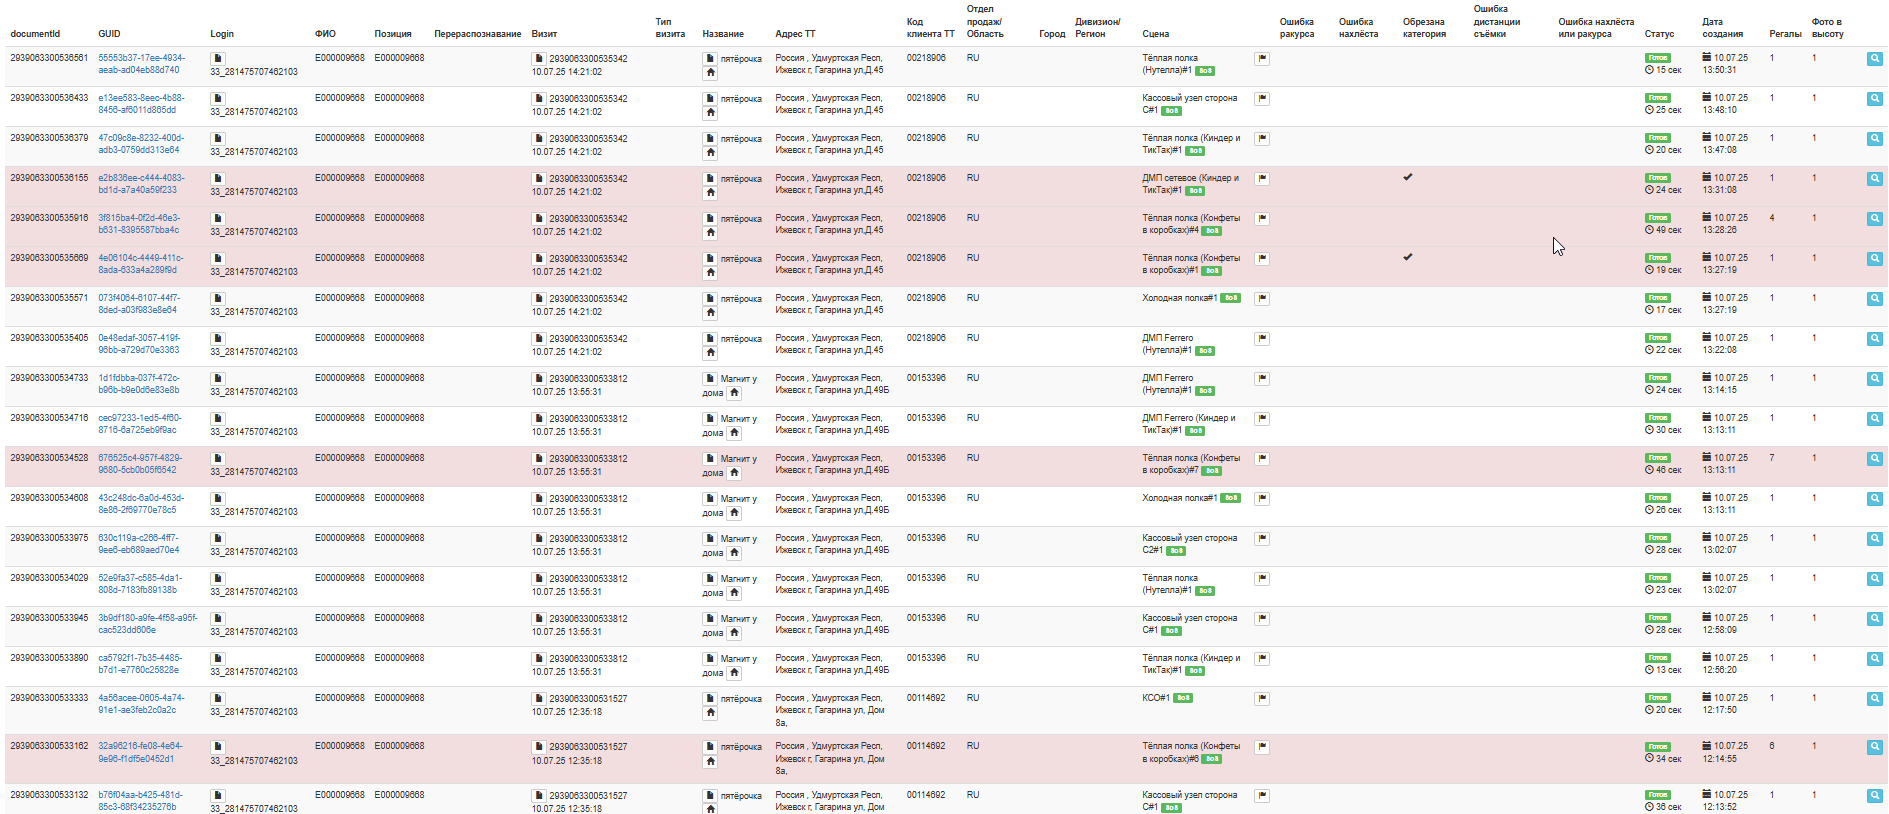The width and height of the screenshot is (1889, 814).
Task: Open GUID link 55553b37-17ee-4934
Action: click(141, 64)
